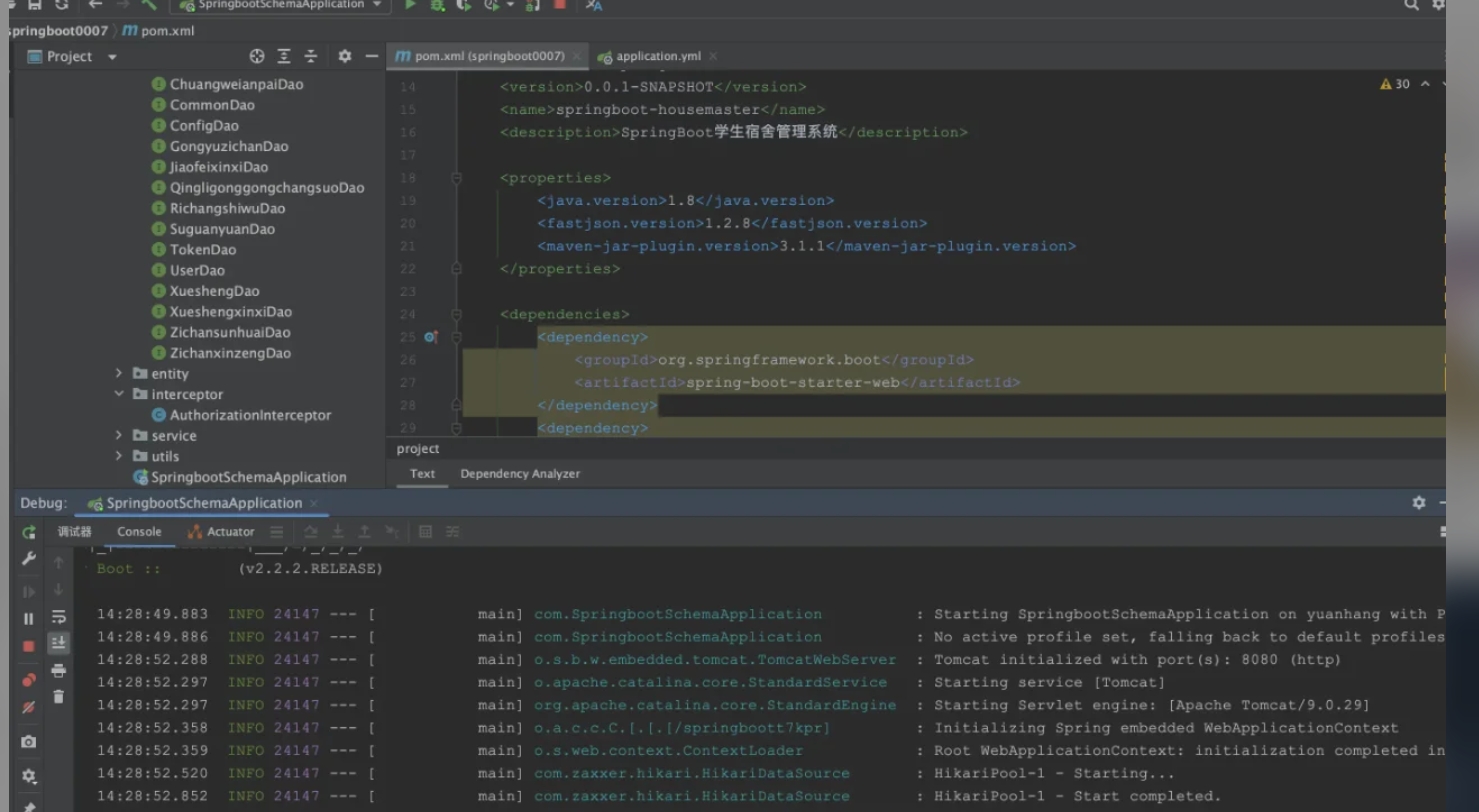The width and height of the screenshot is (1479, 812).
Task: View breakpoints double red dot icon
Action: [29, 680]
